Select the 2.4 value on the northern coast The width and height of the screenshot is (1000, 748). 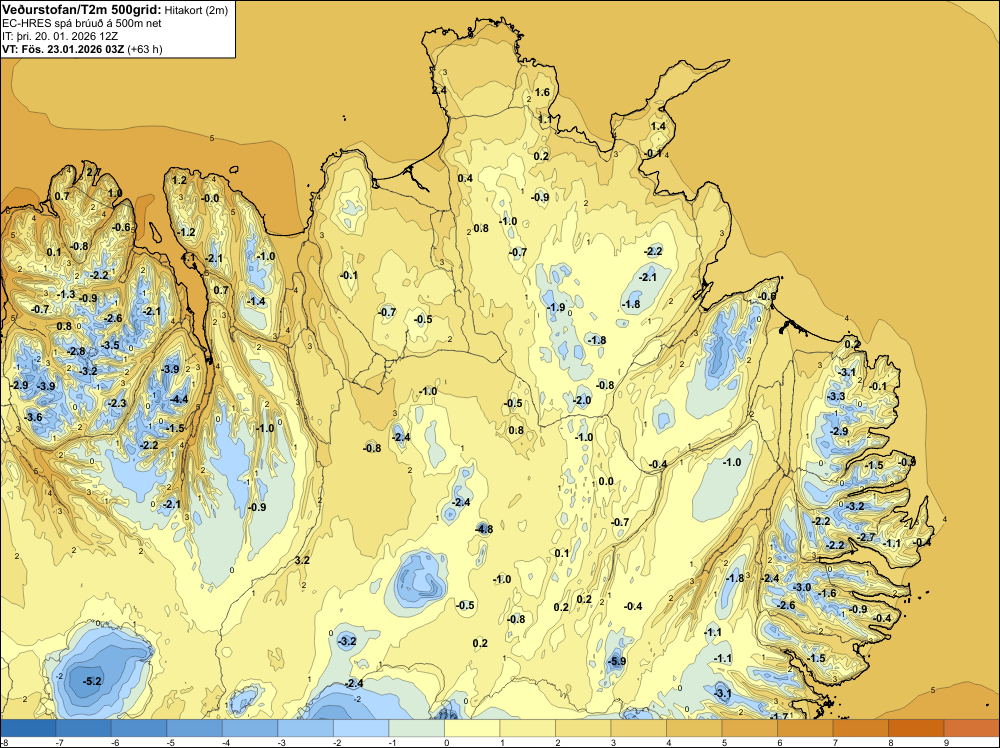(x=439, y=91)
